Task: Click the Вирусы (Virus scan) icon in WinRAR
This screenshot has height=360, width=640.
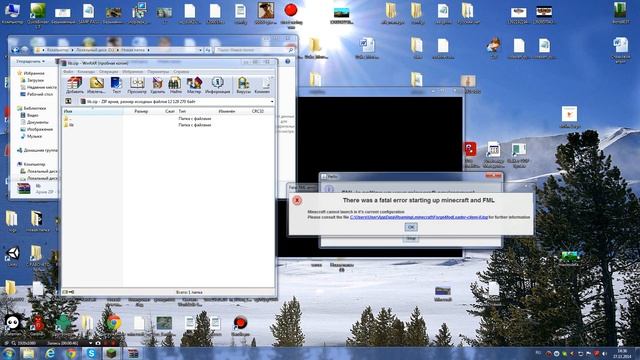Action: (244, 85)
